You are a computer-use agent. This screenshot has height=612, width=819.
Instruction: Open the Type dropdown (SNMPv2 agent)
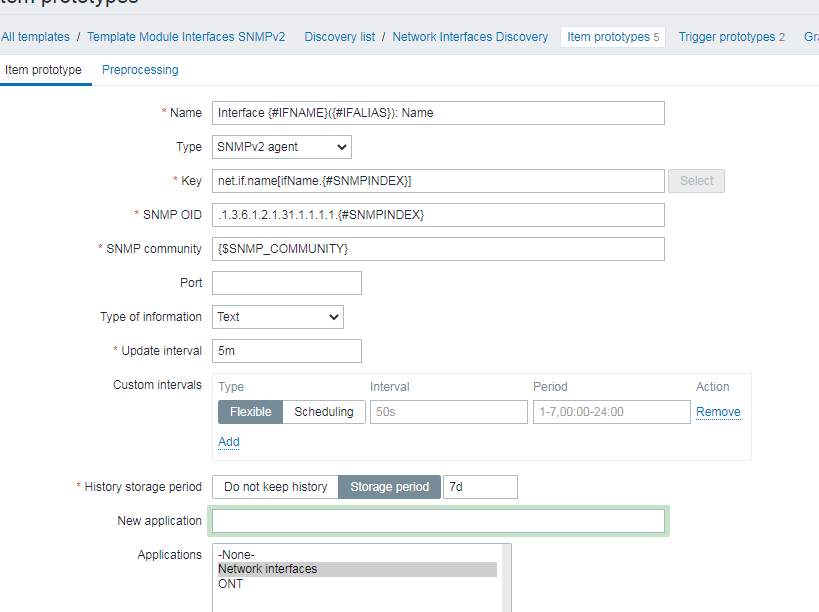pyautogui.click(x=282, y=147)
